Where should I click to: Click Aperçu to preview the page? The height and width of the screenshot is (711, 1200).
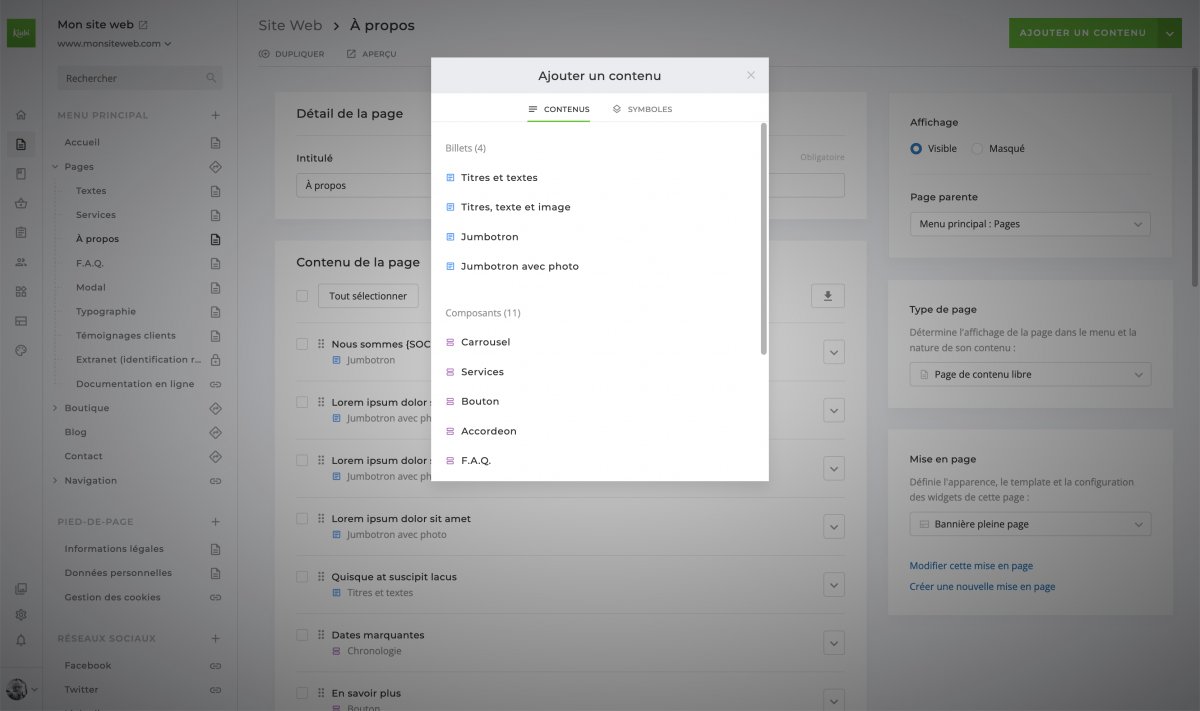371,54
